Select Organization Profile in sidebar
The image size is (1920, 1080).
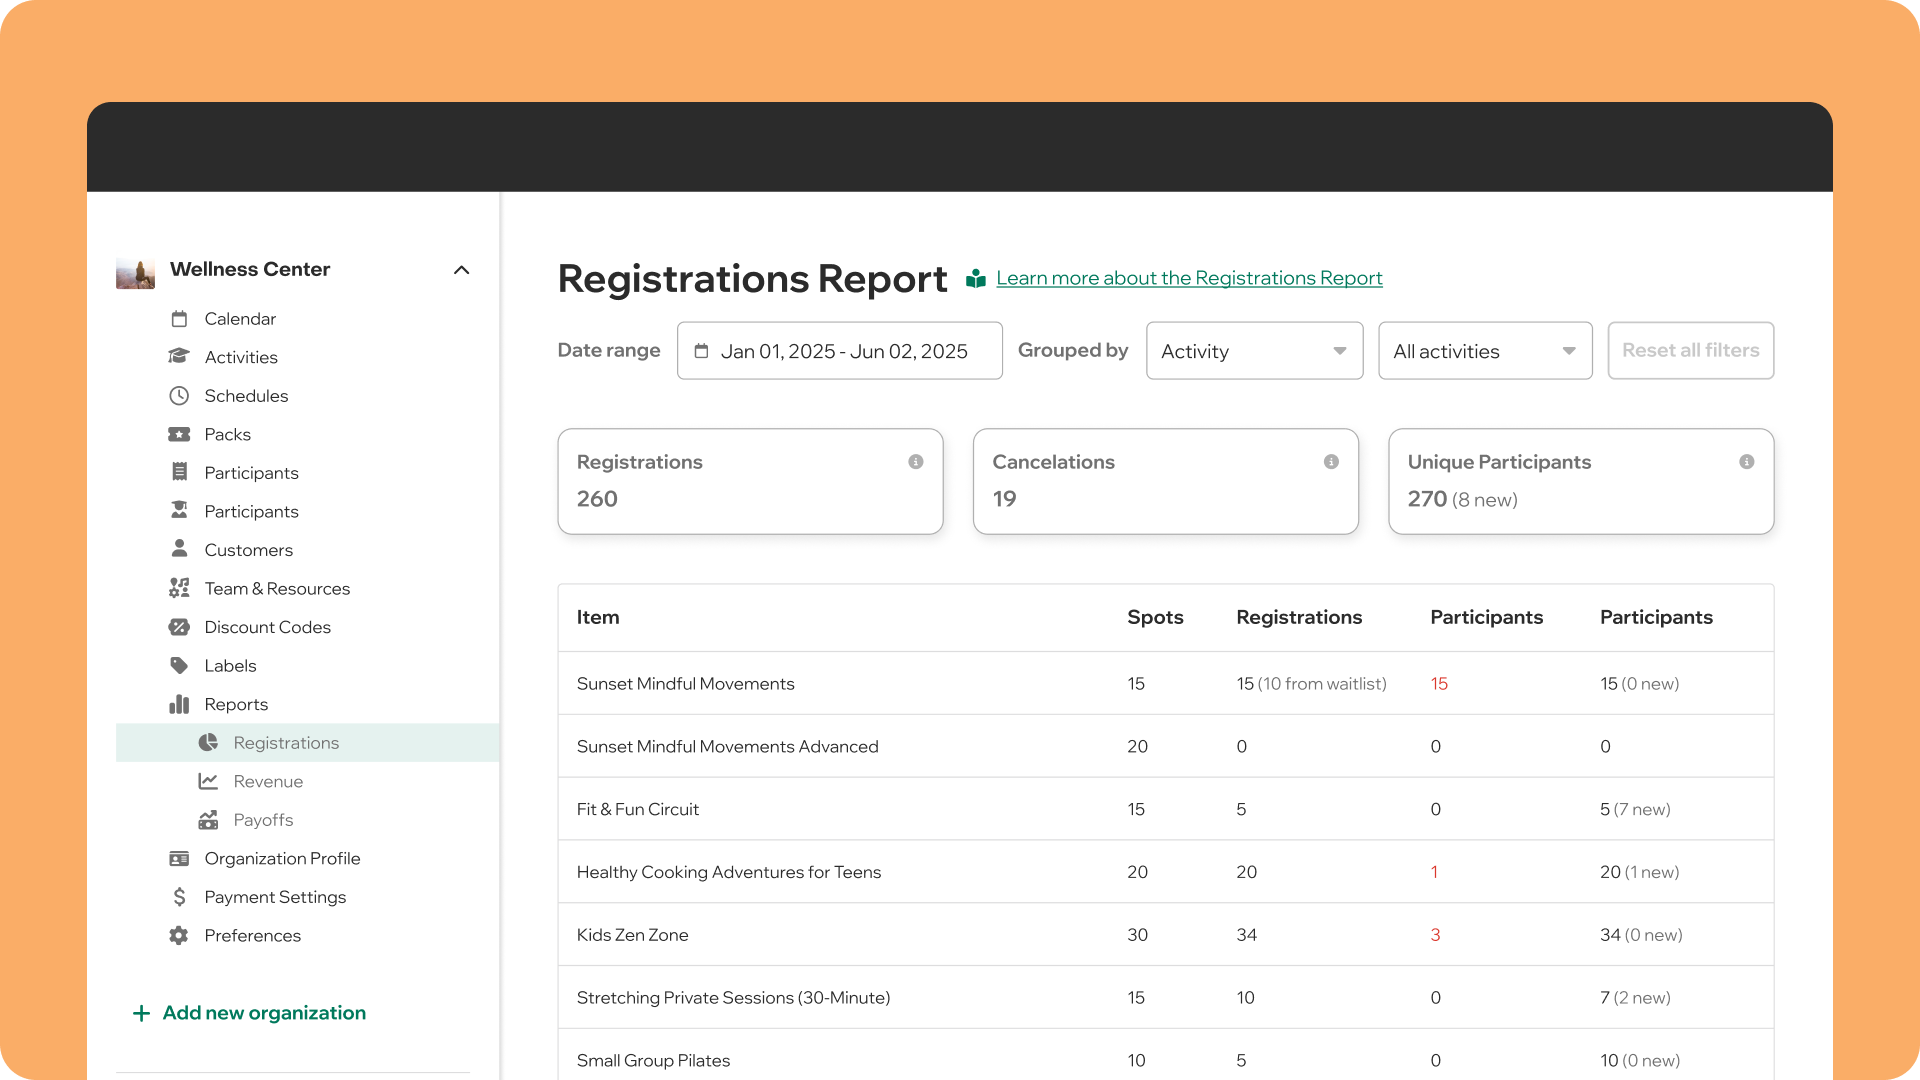pos(282,859)
